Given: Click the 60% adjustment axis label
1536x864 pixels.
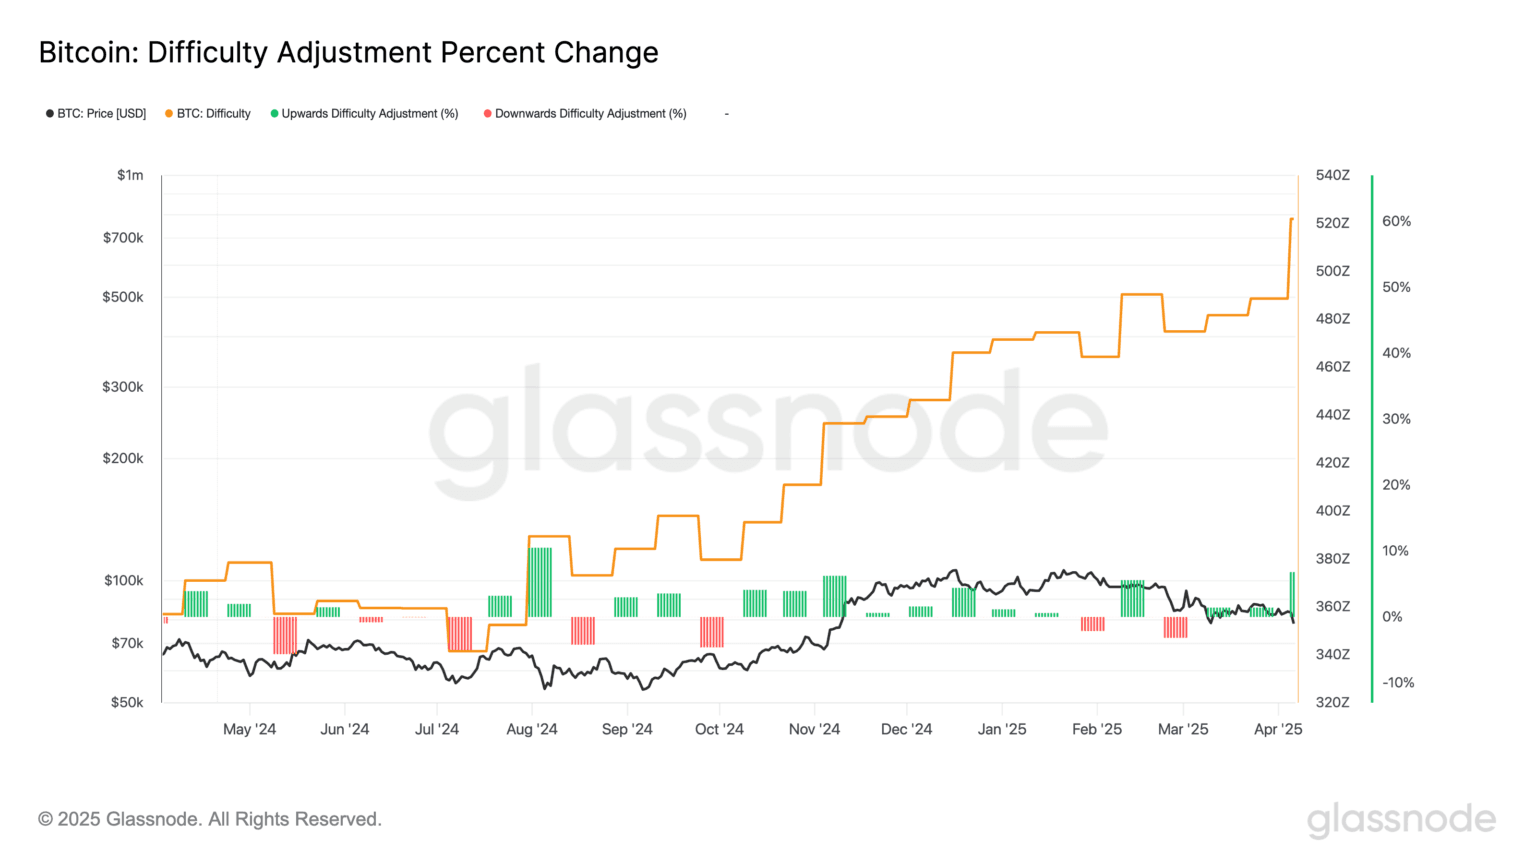Looking at the screenshot, I should coord(1396,221).
